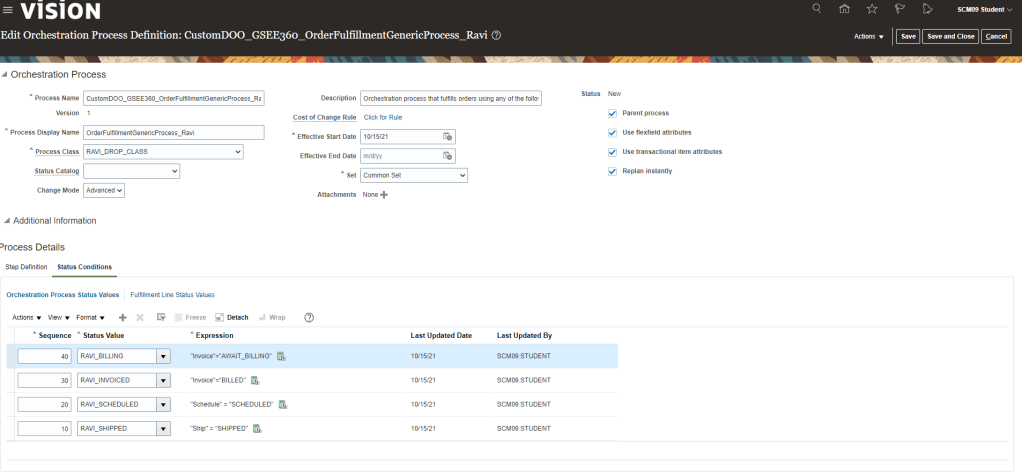1022x472 pixels.
Task: Go to Home via house icon
Action: [x=845, y=10]
